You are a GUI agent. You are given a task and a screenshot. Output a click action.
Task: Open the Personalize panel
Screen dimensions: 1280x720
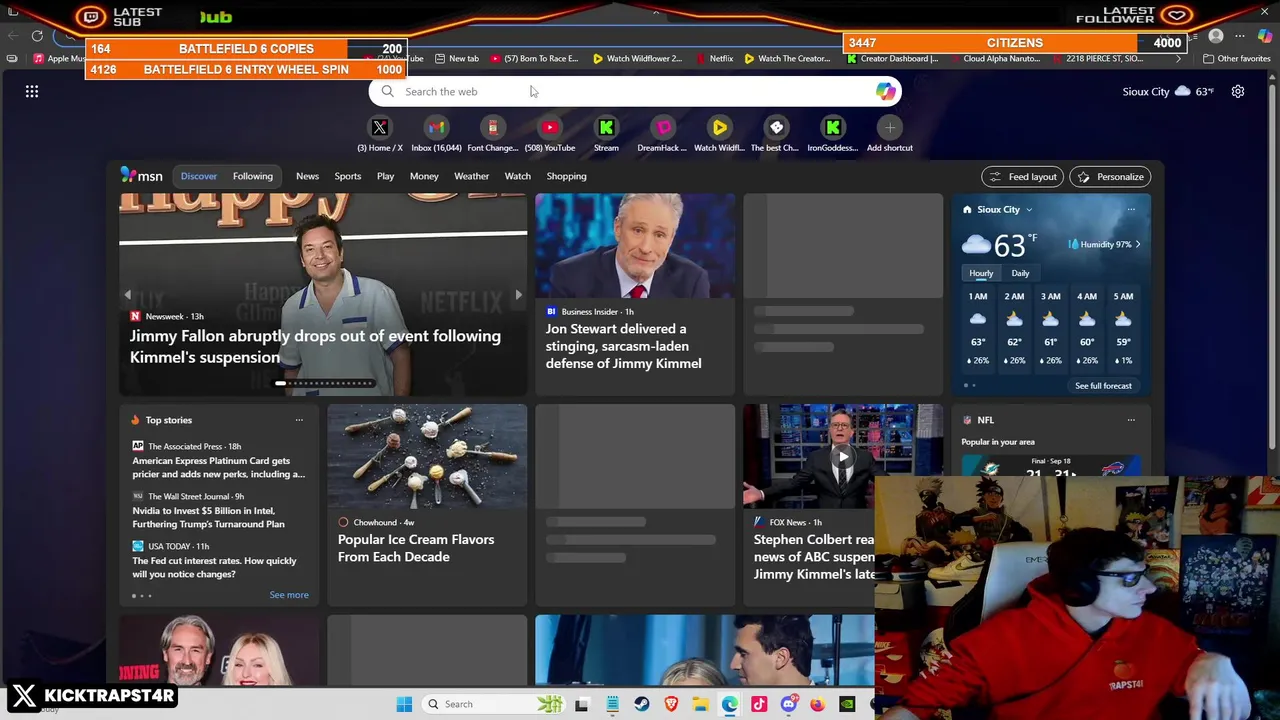[x=1110, y=176]
